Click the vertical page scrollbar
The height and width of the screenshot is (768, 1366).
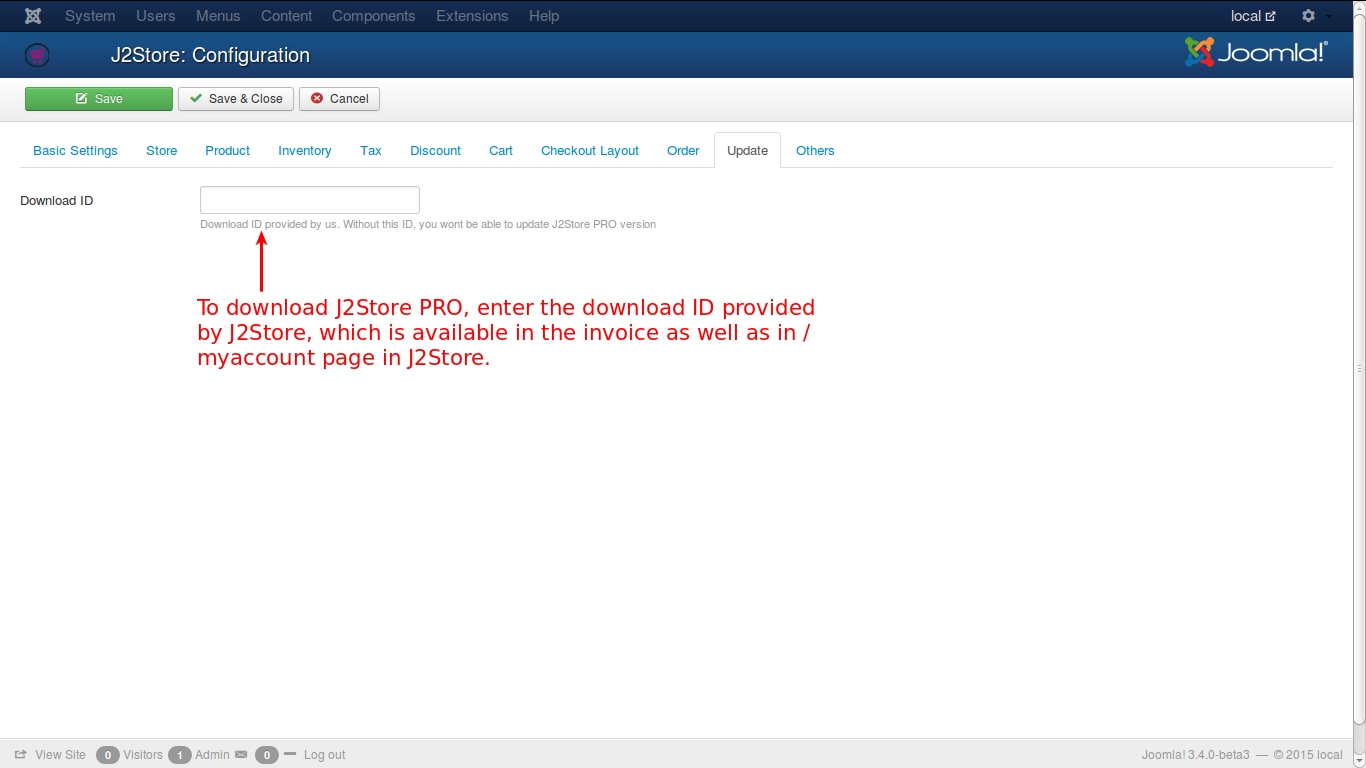coord(1360,370)
